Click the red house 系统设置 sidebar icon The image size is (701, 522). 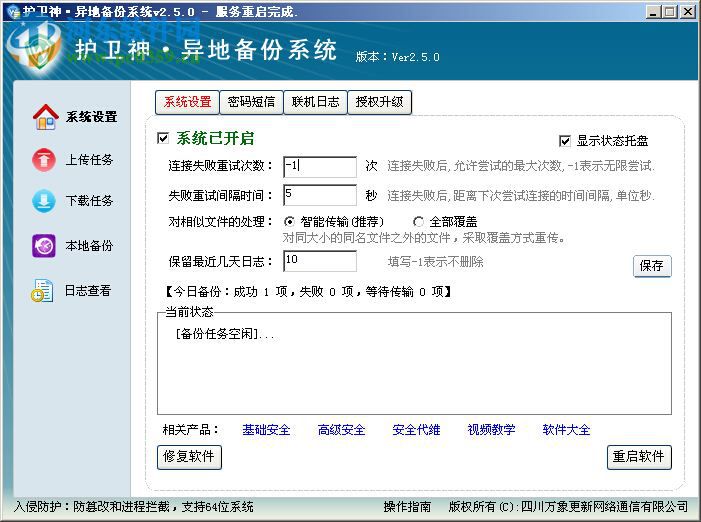point(46,117)
